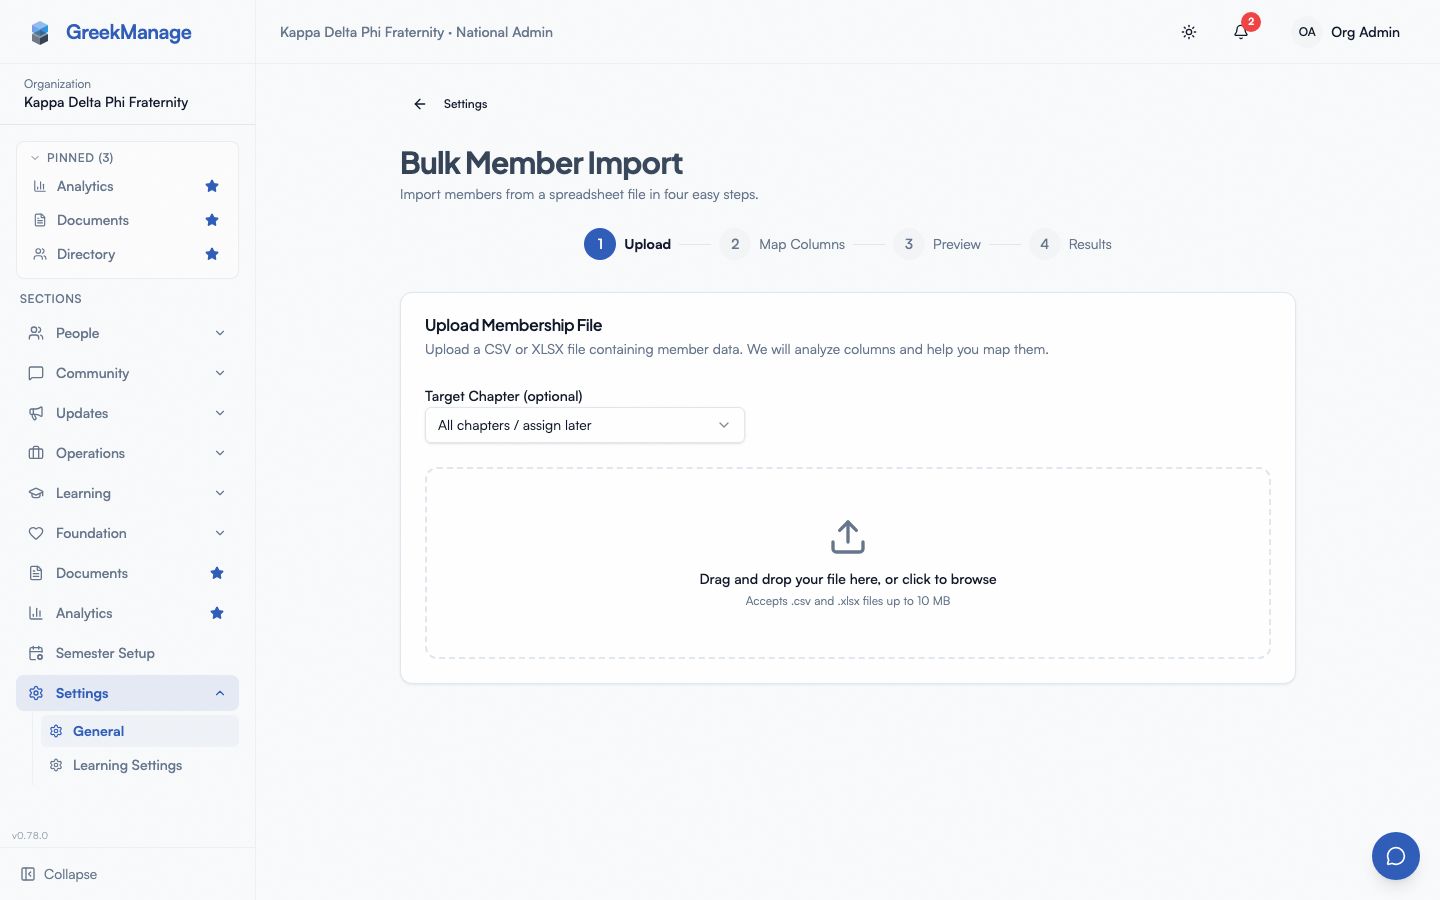Select General under Settings

click(140, 731)
